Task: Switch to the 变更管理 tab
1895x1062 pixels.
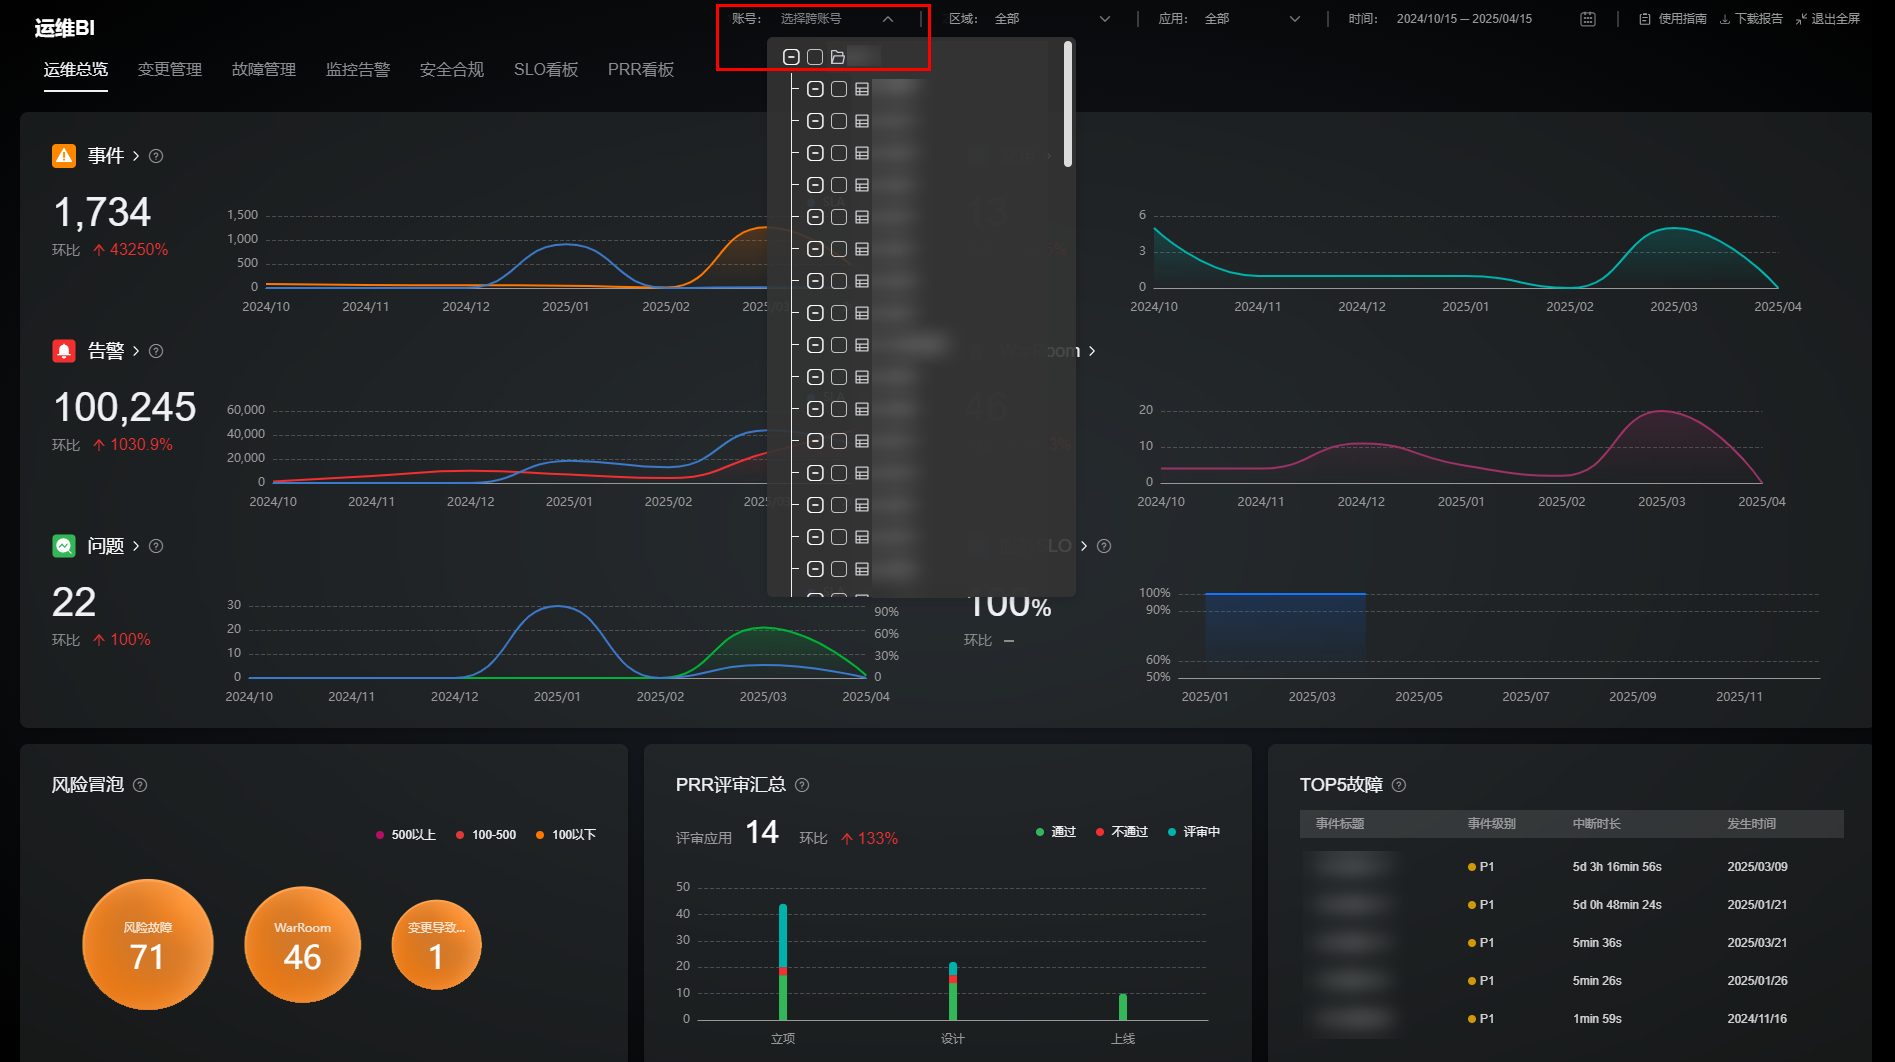Action: point(170,69)
